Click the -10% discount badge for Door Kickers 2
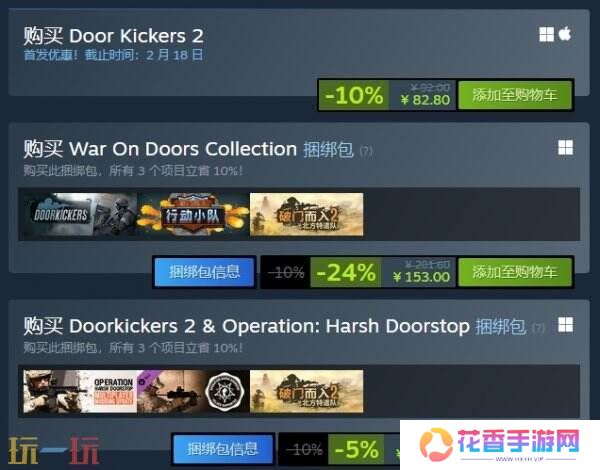 [354, 95]
